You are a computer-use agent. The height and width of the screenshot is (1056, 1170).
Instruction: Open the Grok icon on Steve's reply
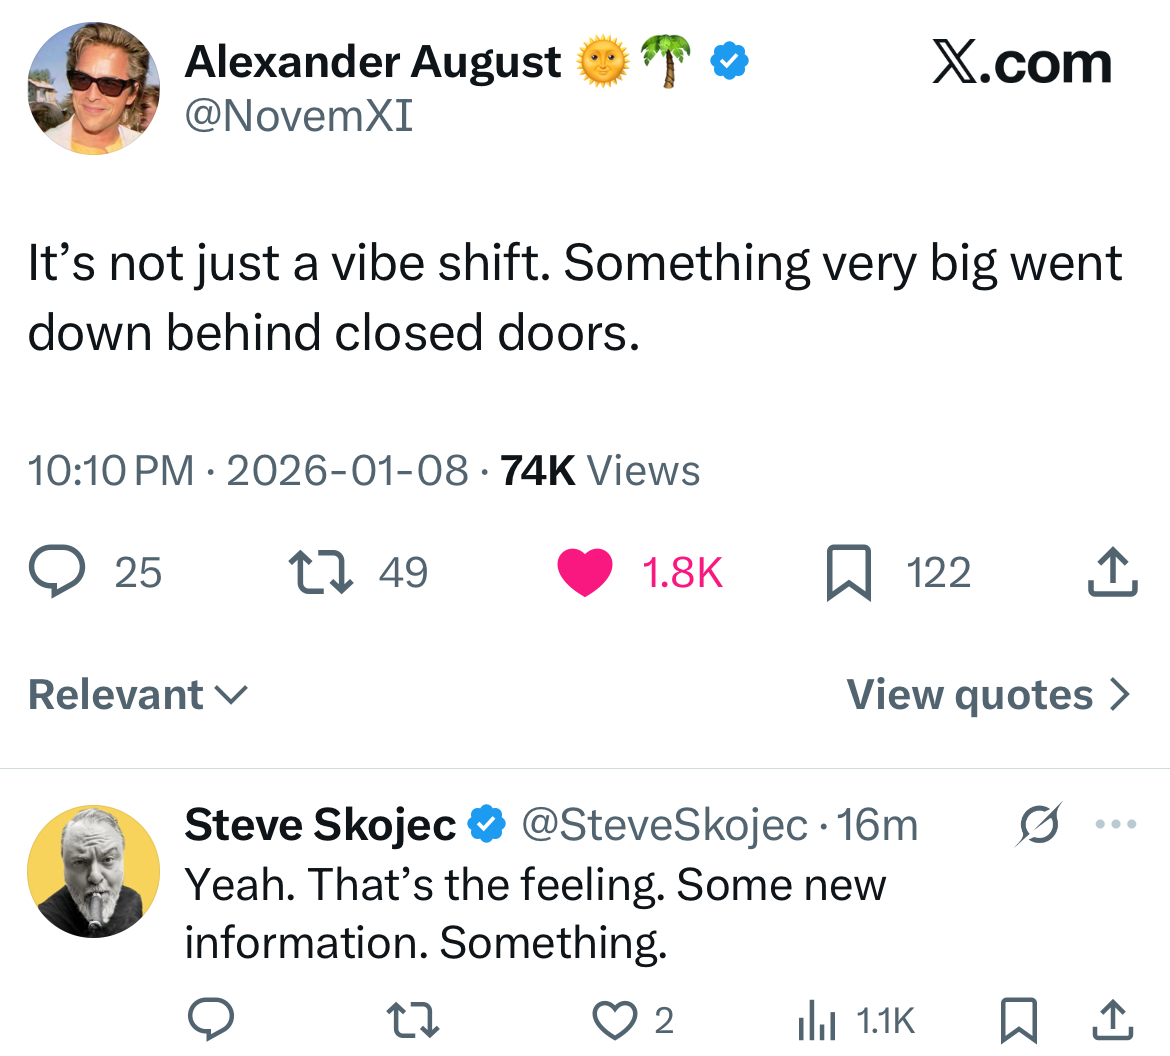pos(1038,825)
